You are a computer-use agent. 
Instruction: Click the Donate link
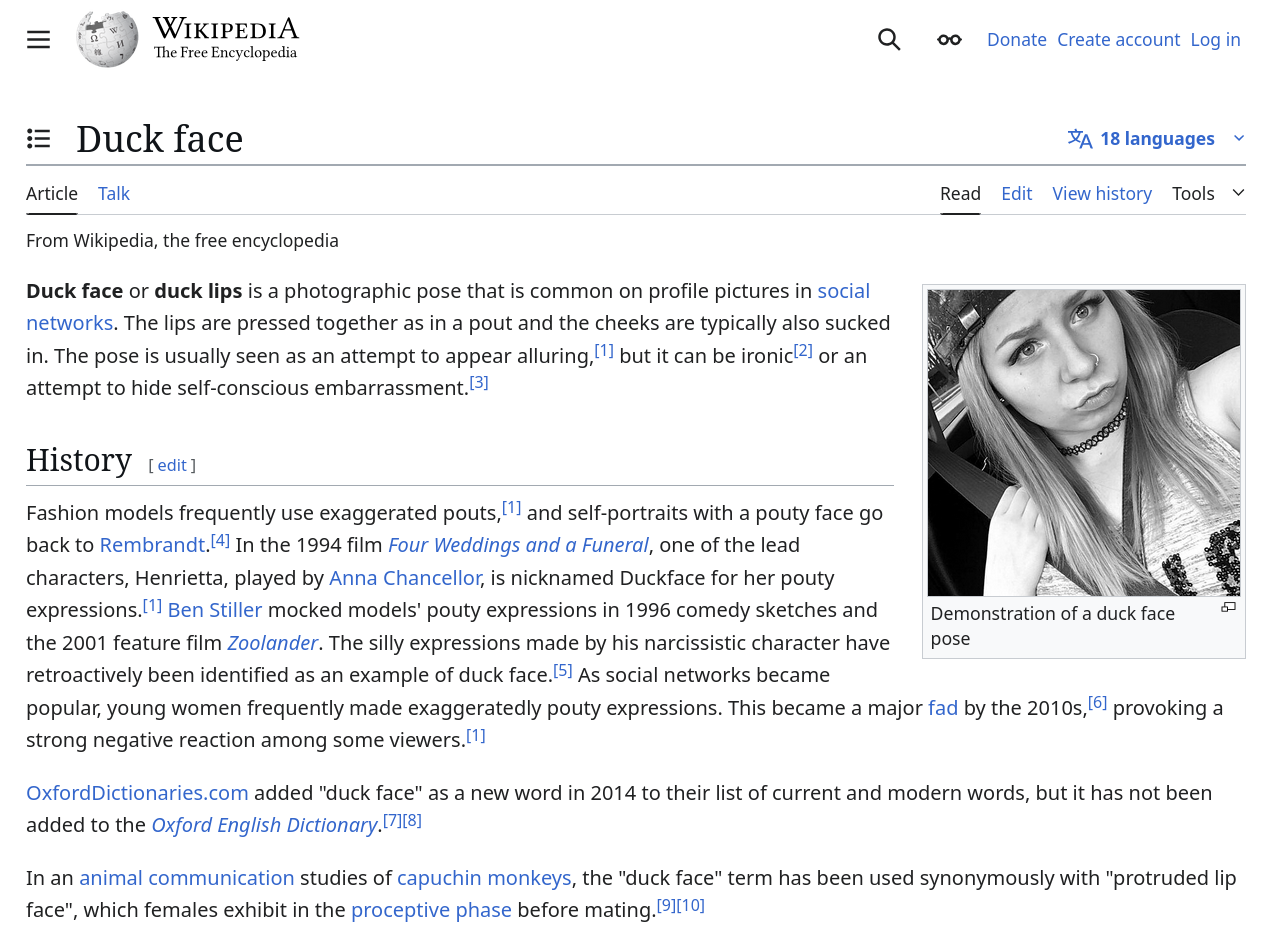pos(1016,39)
